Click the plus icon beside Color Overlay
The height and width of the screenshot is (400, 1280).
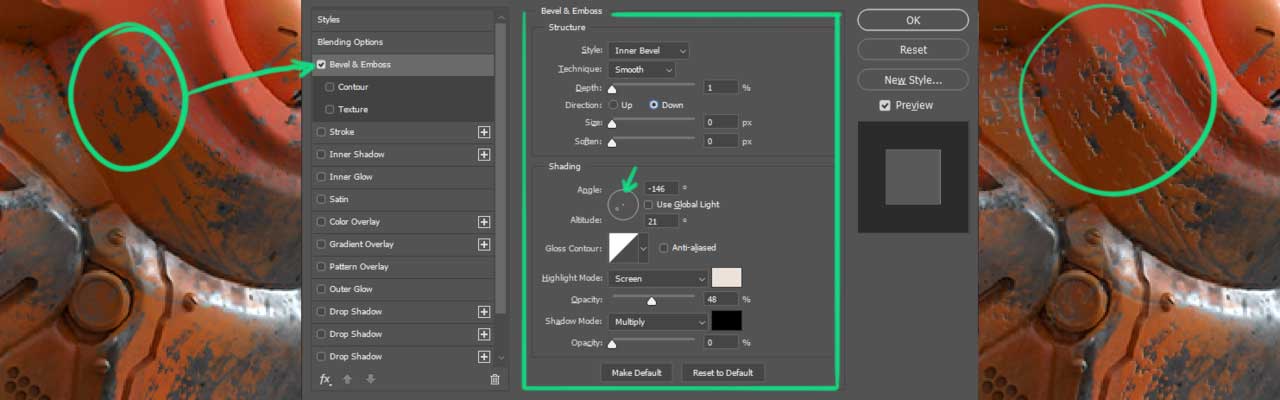484,222
